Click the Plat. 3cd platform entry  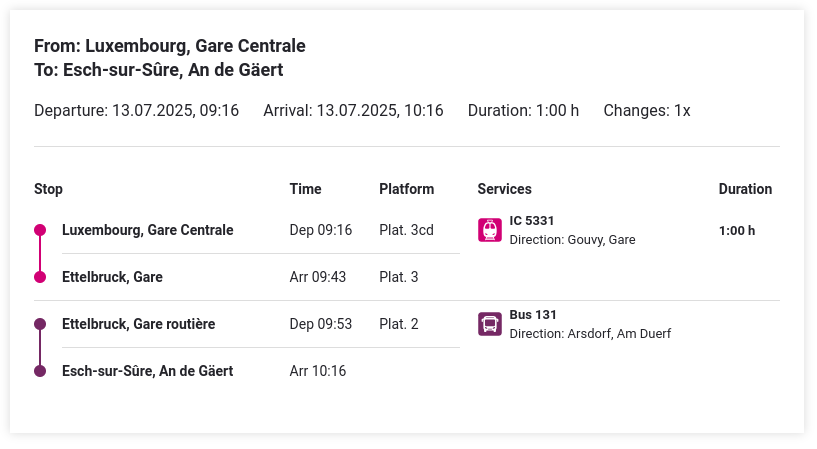pos(406,230)
